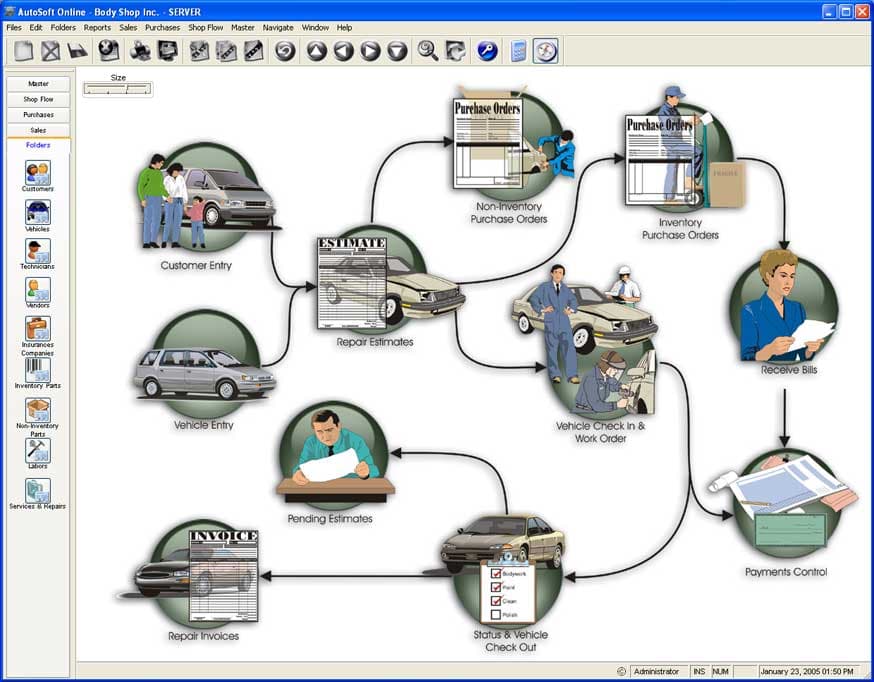Check the Bodywork box on the checkout clipboard
The height and width of the screenshot is (682, 874).
pos(495,572)
